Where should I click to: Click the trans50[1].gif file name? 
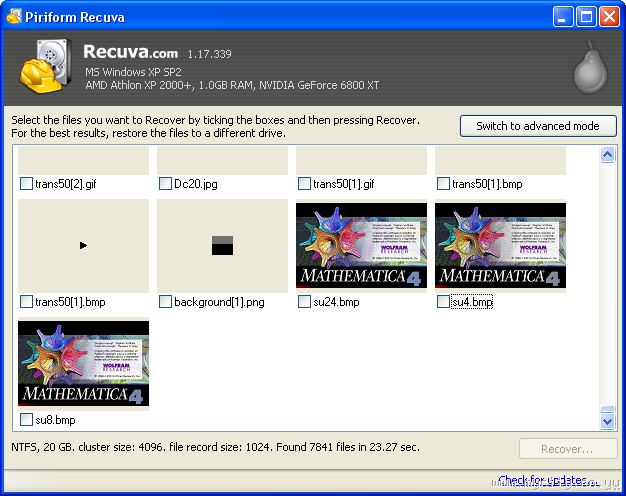coord(344,184)
